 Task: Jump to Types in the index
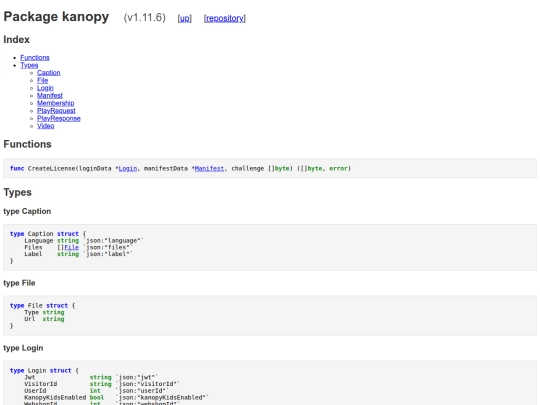coord(29,65)
